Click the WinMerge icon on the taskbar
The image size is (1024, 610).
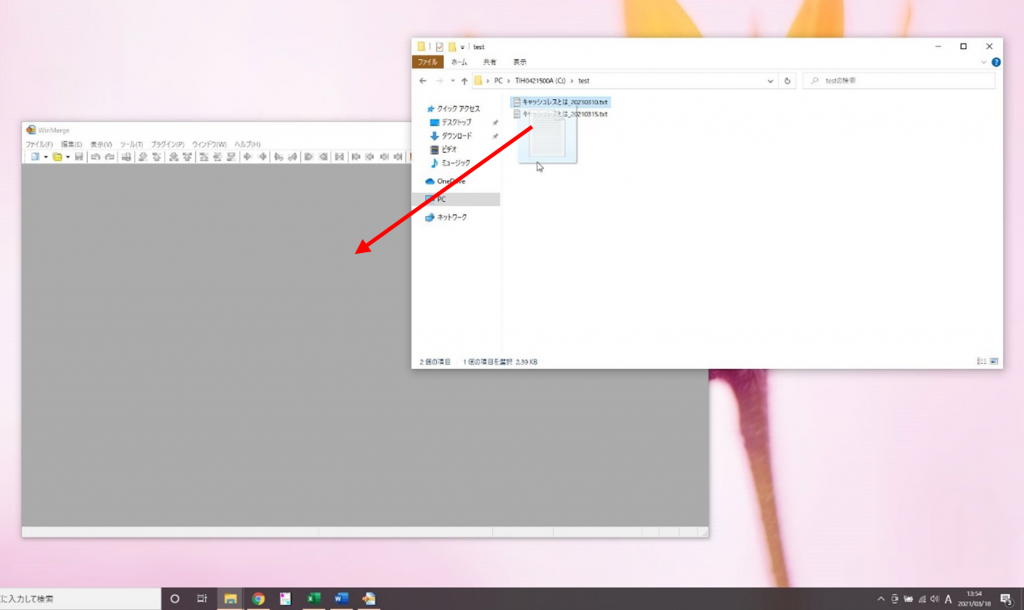pos(369,598)
